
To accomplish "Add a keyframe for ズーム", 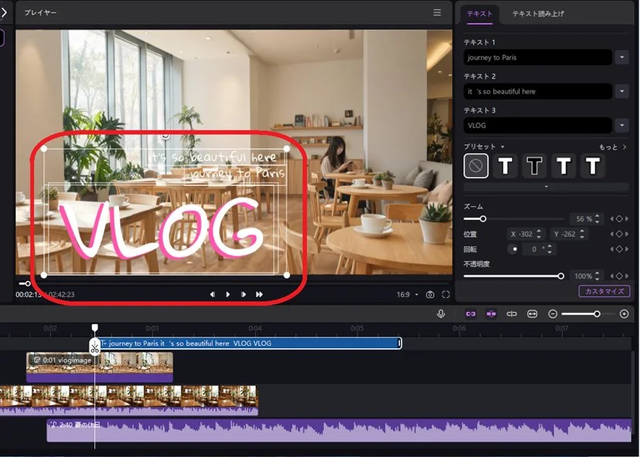I will point(619,219).
